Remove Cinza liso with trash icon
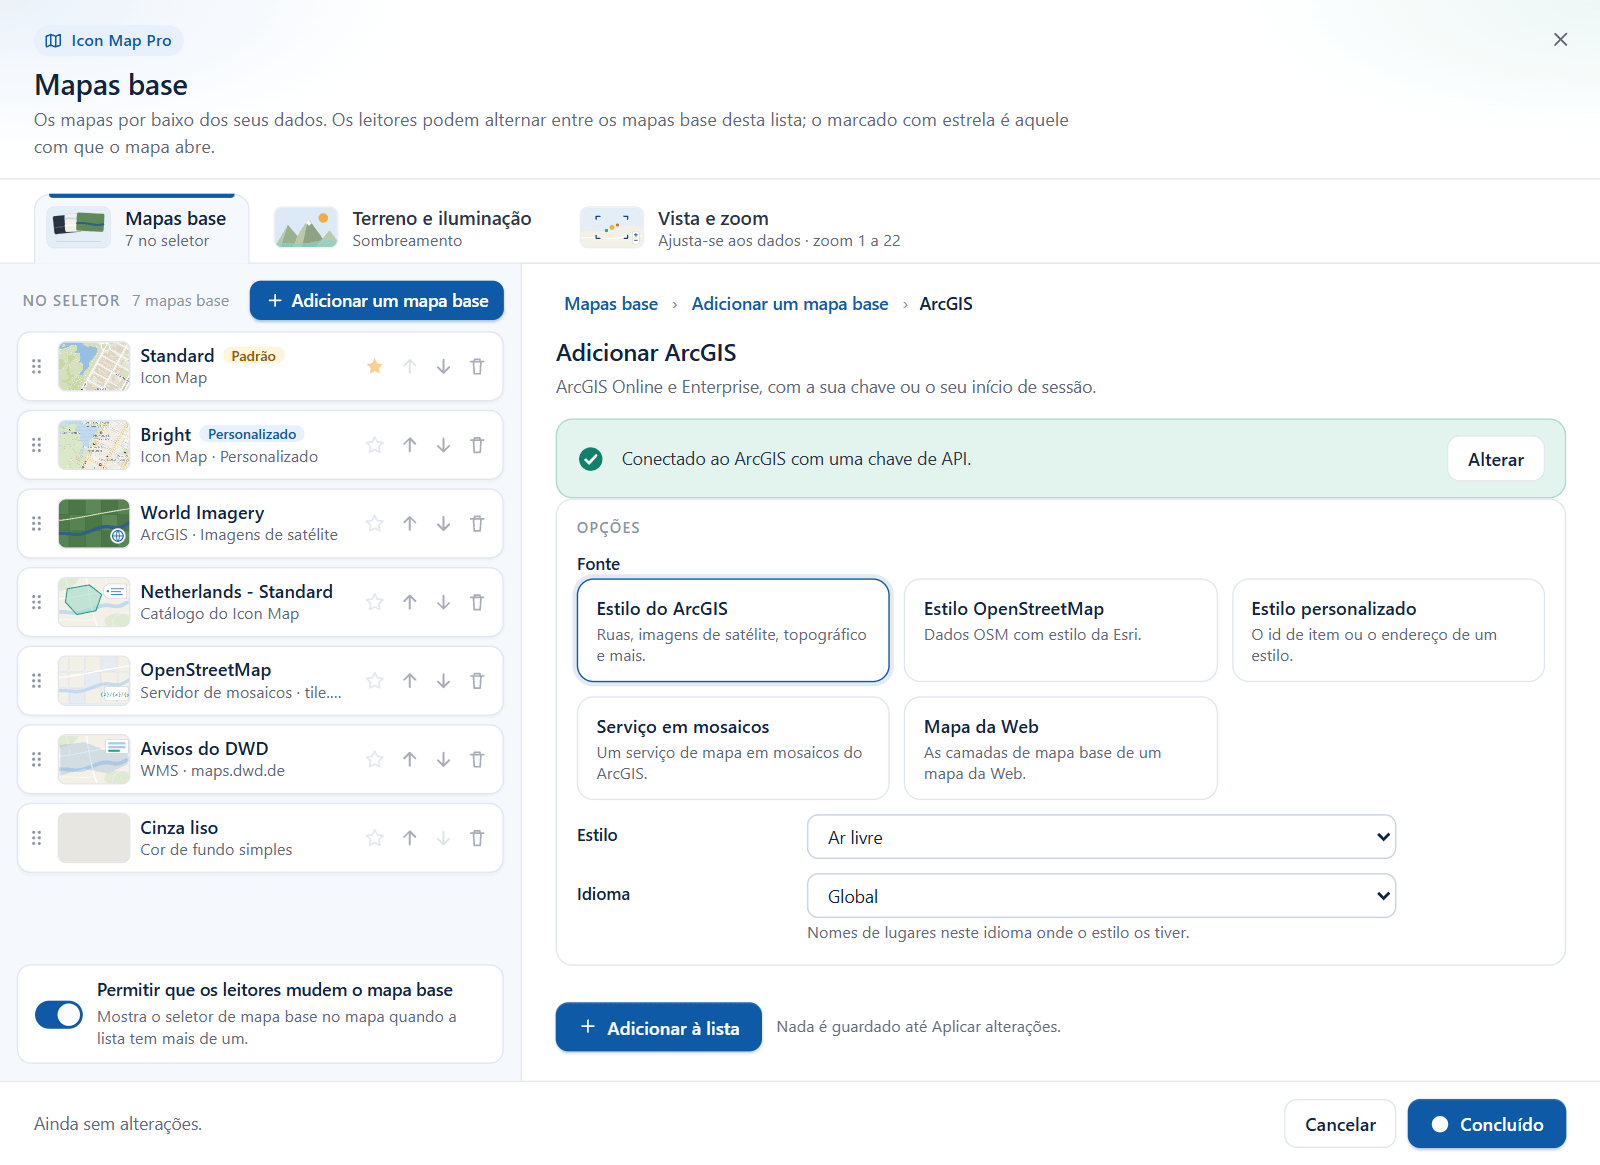 (477, 838)
